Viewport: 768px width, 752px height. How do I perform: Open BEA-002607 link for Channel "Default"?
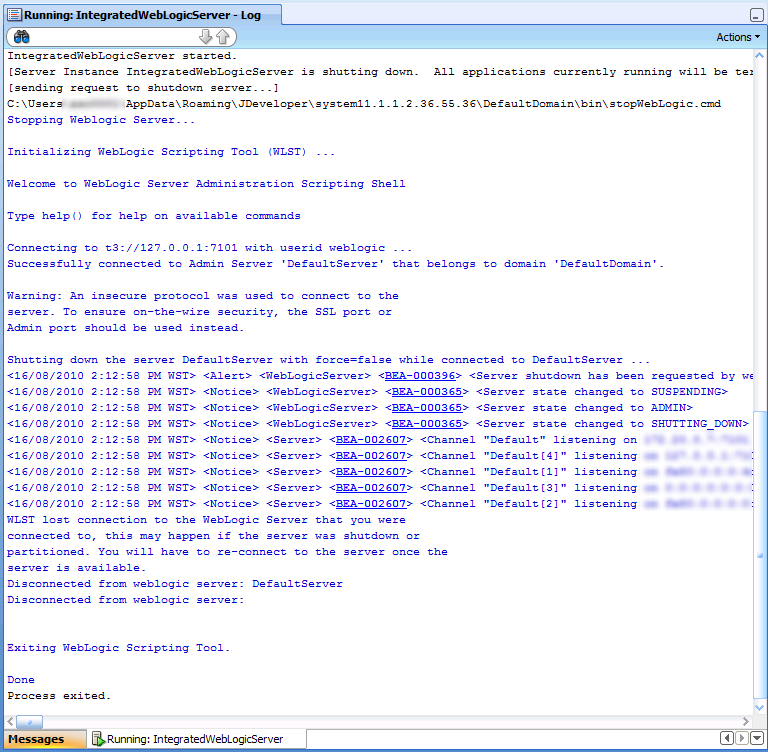(x=371, y=440)
